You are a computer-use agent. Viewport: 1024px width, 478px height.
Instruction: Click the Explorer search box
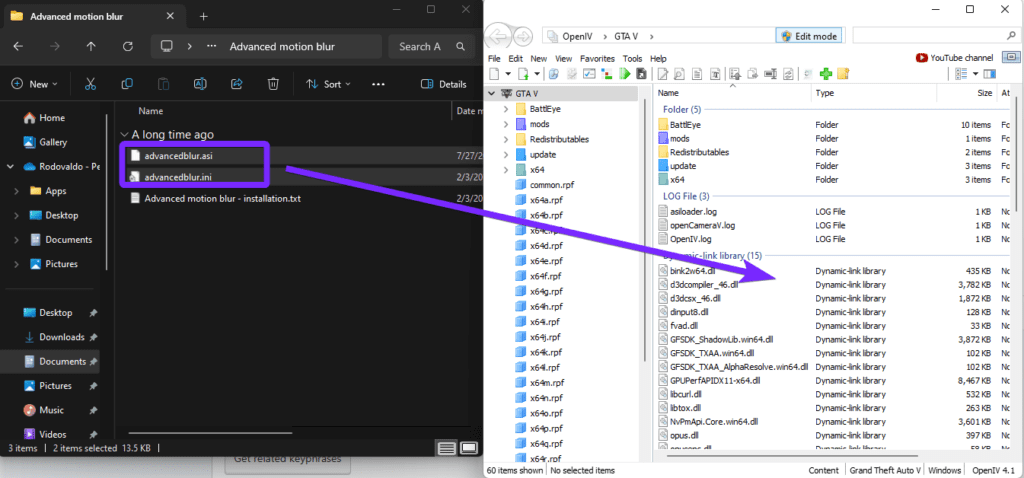[x=431, y=46]
